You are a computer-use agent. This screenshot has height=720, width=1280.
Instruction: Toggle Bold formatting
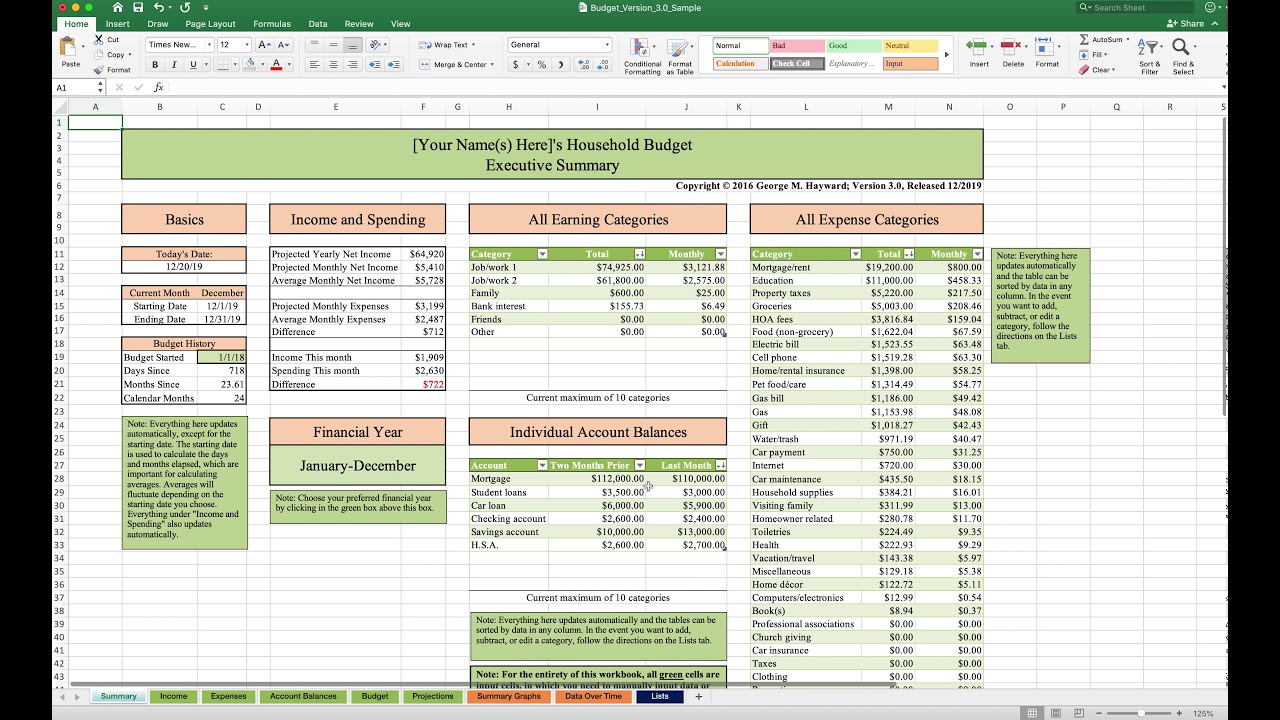tap(155, 64)
